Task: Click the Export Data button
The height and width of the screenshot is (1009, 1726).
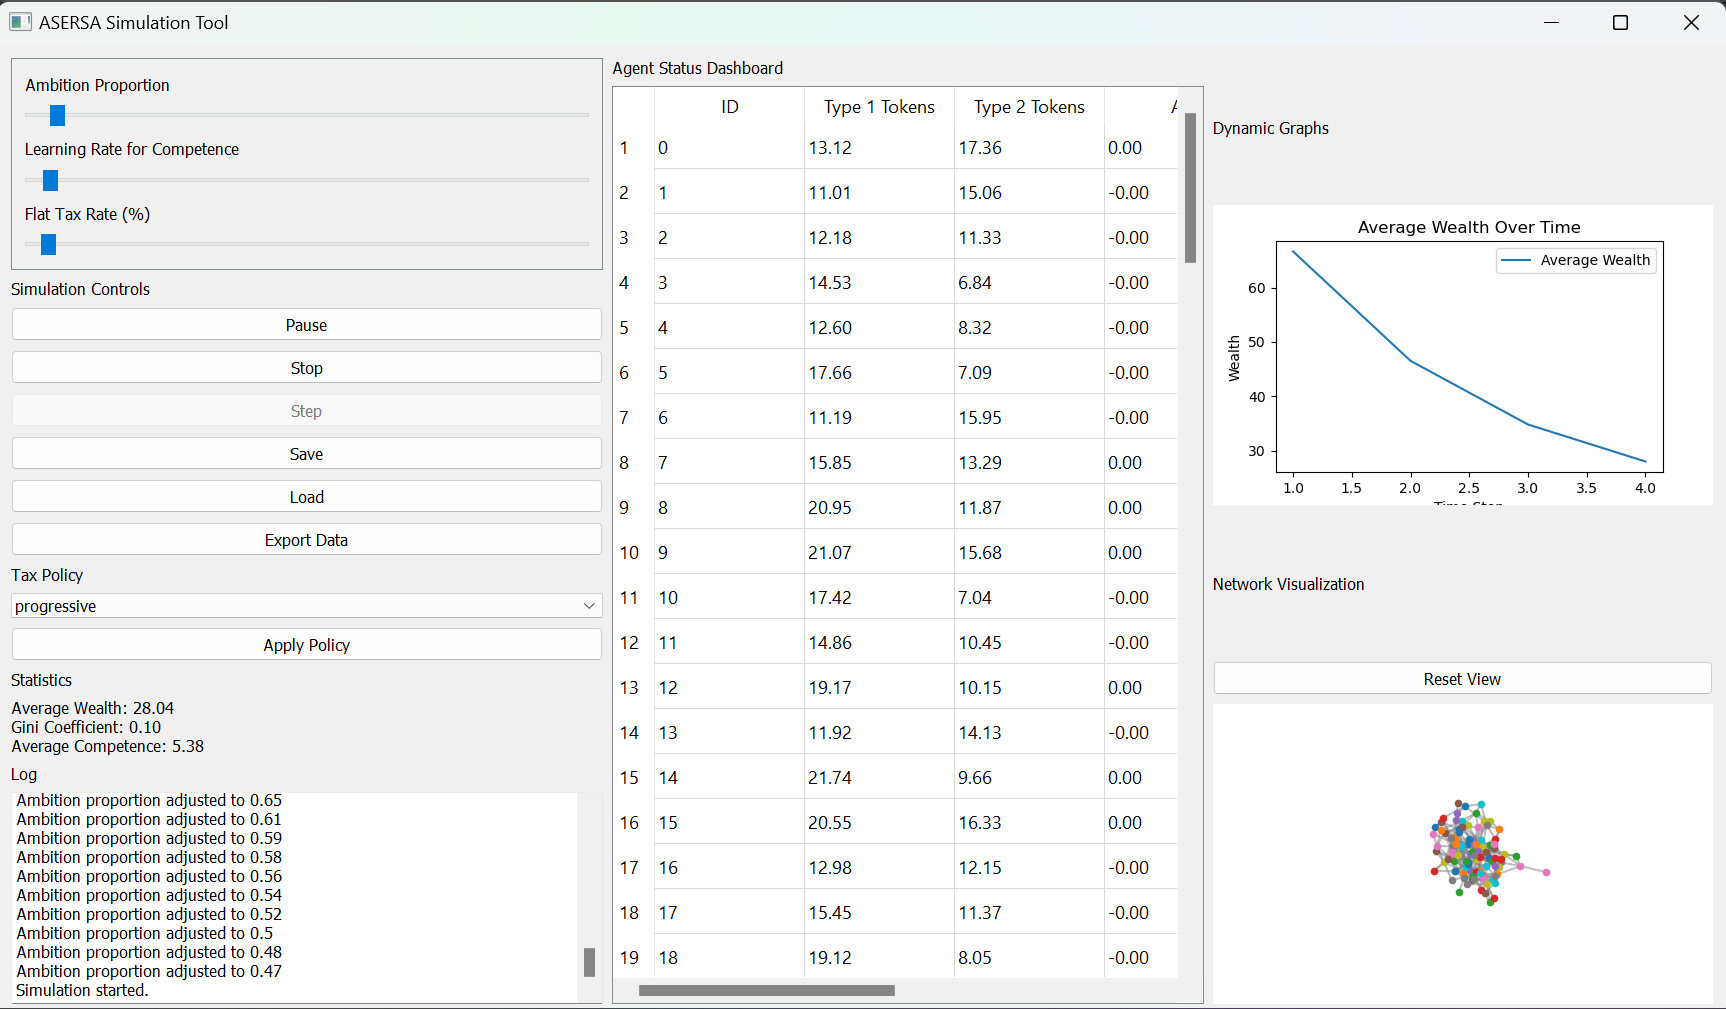Action: tap(306, 540)
